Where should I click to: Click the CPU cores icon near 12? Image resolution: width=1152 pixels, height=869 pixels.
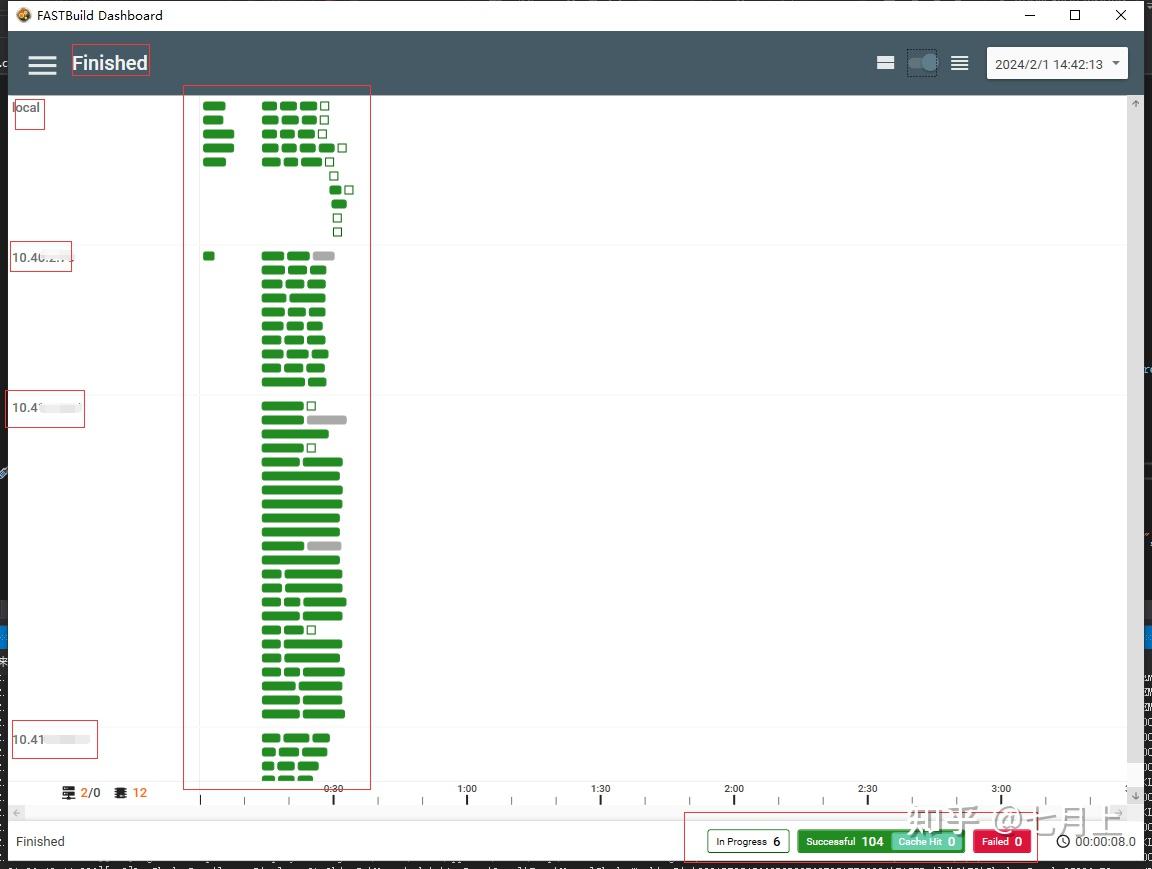tap(120, 793)
